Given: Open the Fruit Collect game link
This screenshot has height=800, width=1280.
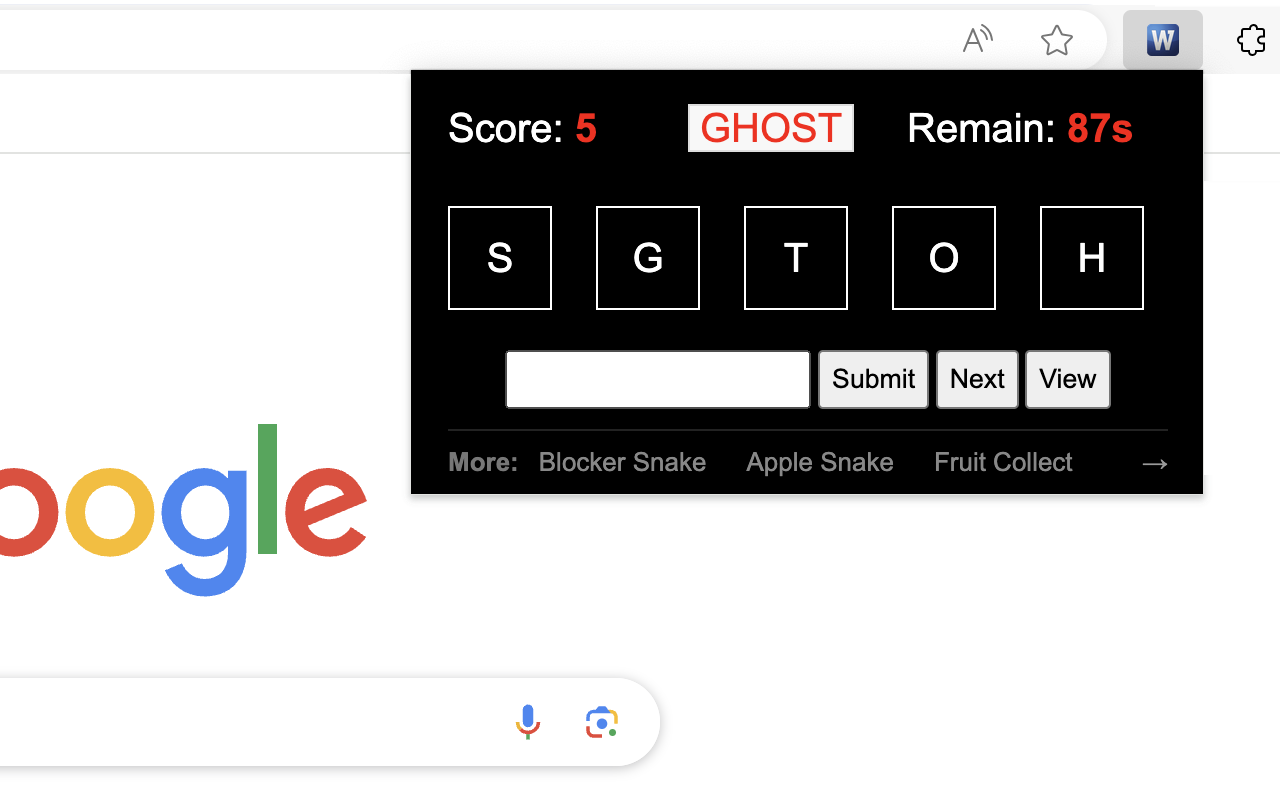Looking at the screenshot, I should point(1003,462).
